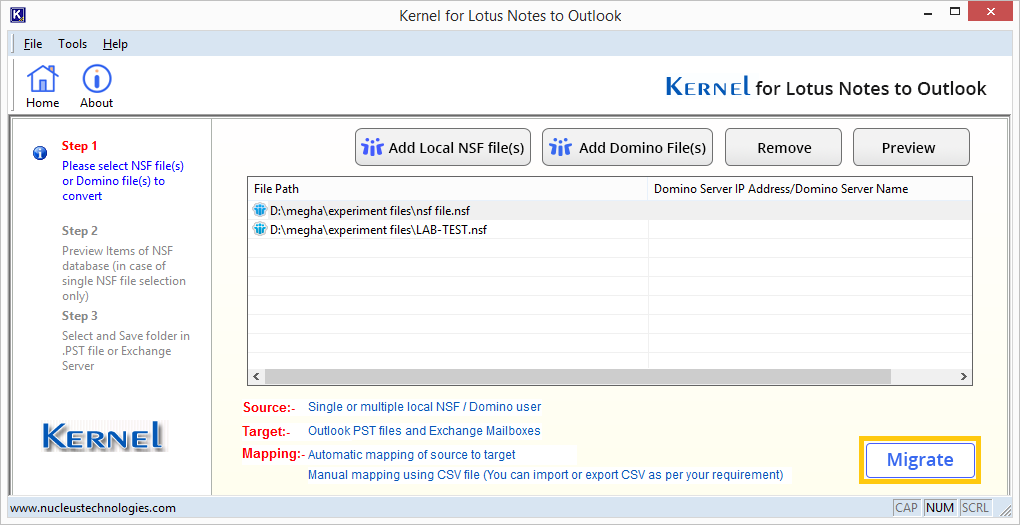
Task: Click the NUM status indicator
Action: pos(939,507)
